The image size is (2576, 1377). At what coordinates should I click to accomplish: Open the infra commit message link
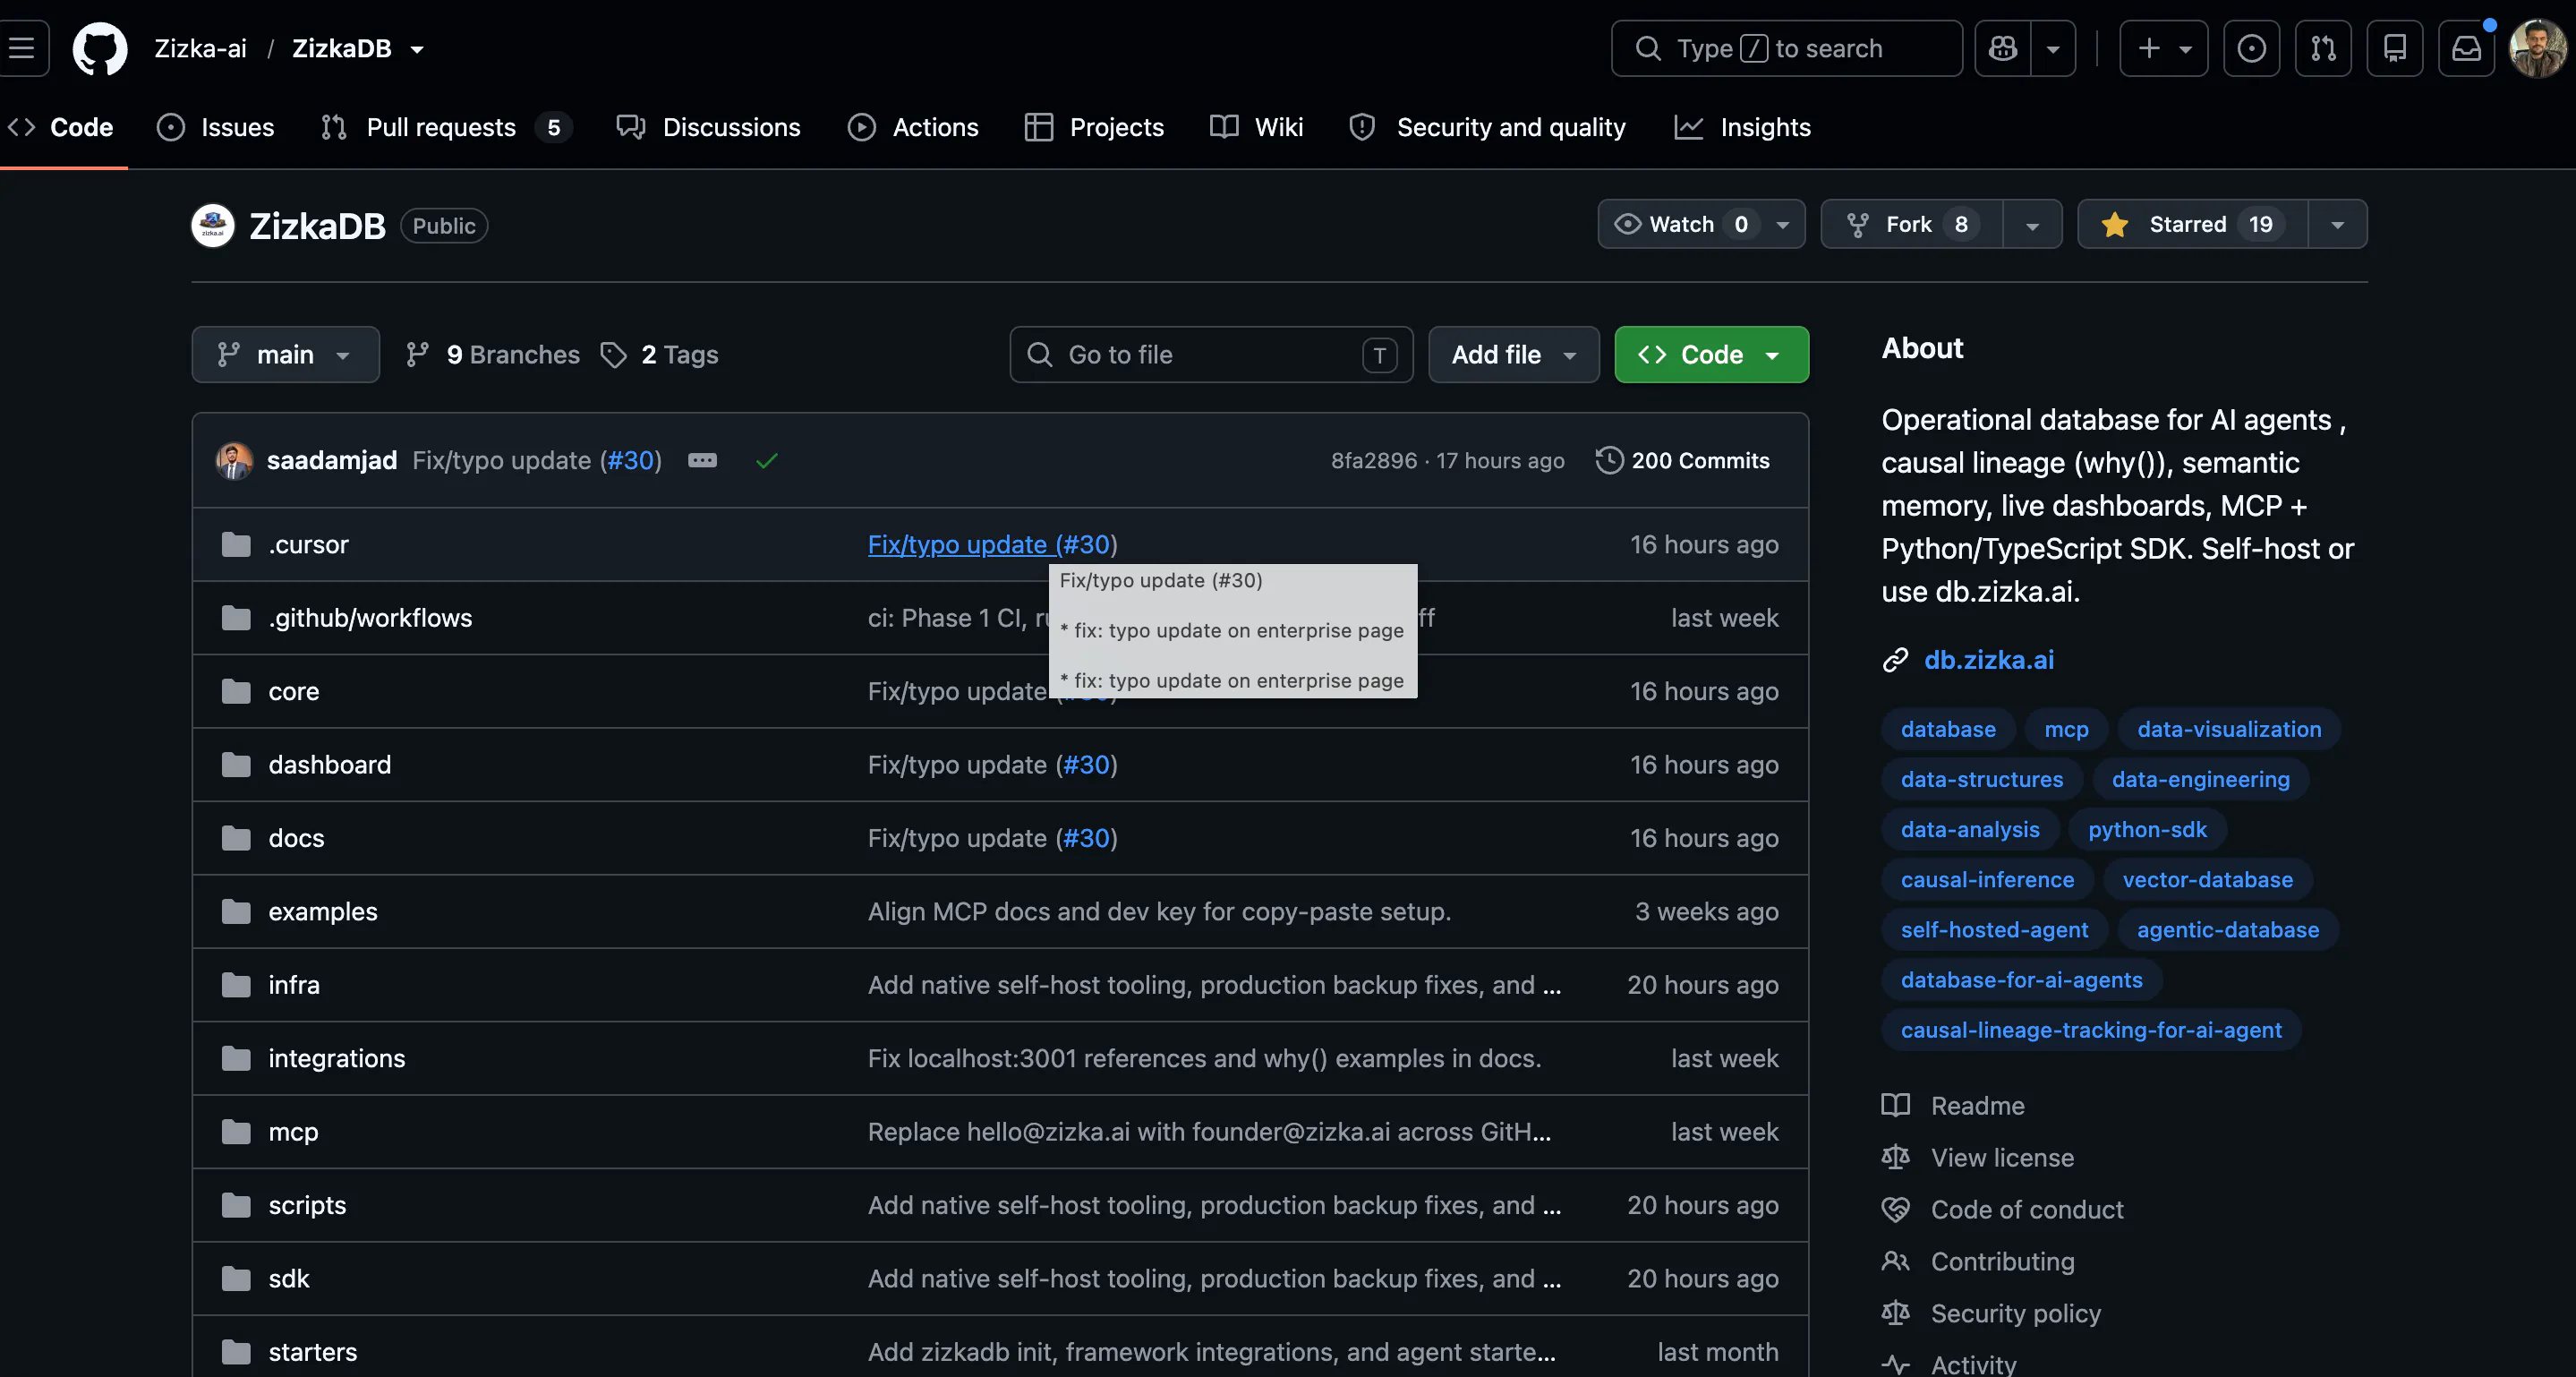[x=1213, y=984]
